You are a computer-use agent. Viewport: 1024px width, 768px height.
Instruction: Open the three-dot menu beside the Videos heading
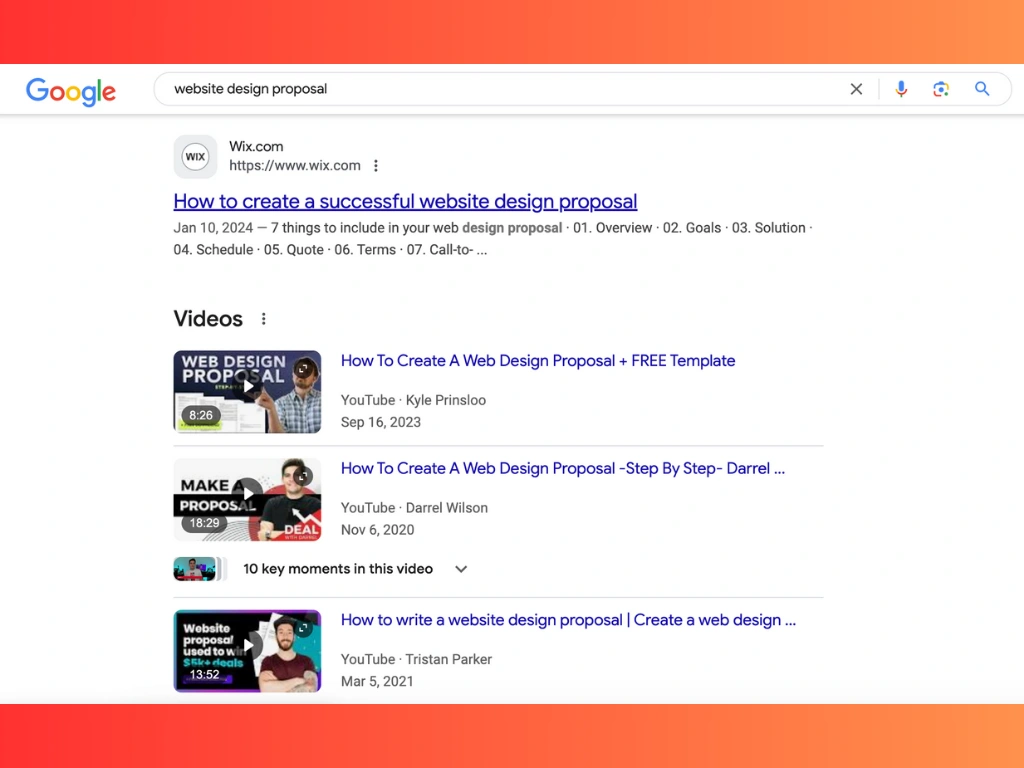[263, 319]
